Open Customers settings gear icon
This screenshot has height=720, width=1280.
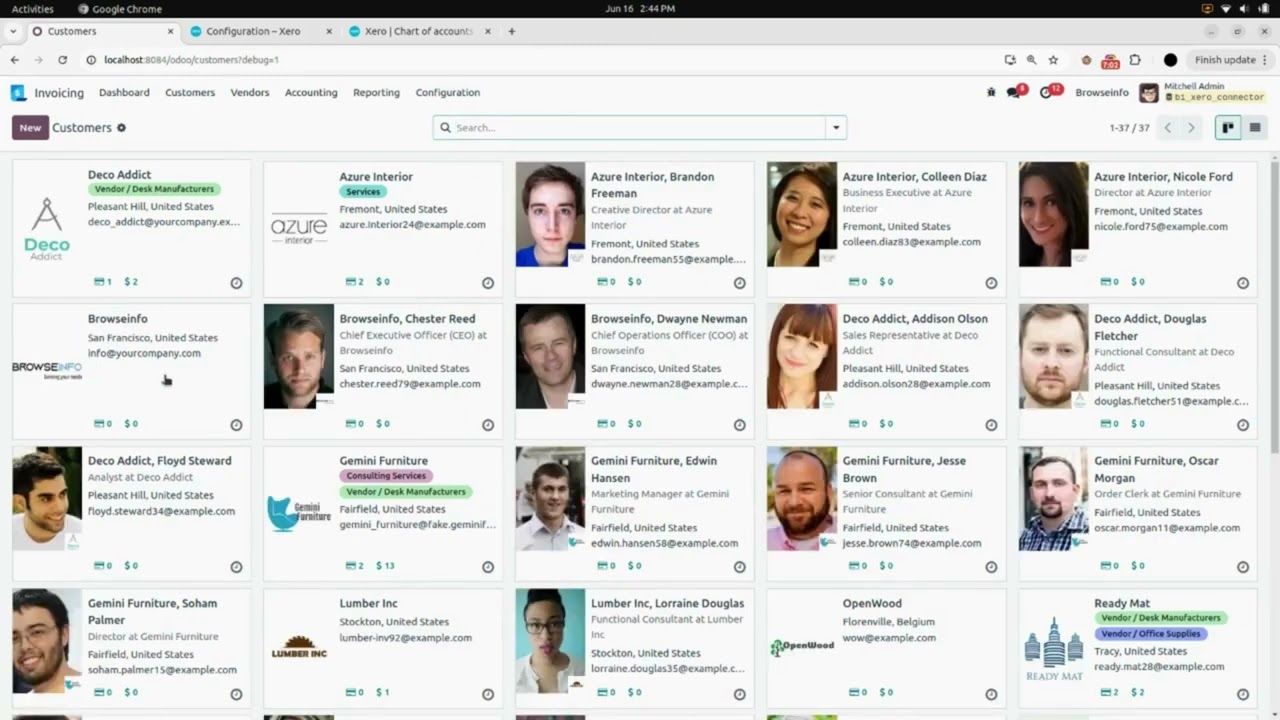[x=122, y=128]
